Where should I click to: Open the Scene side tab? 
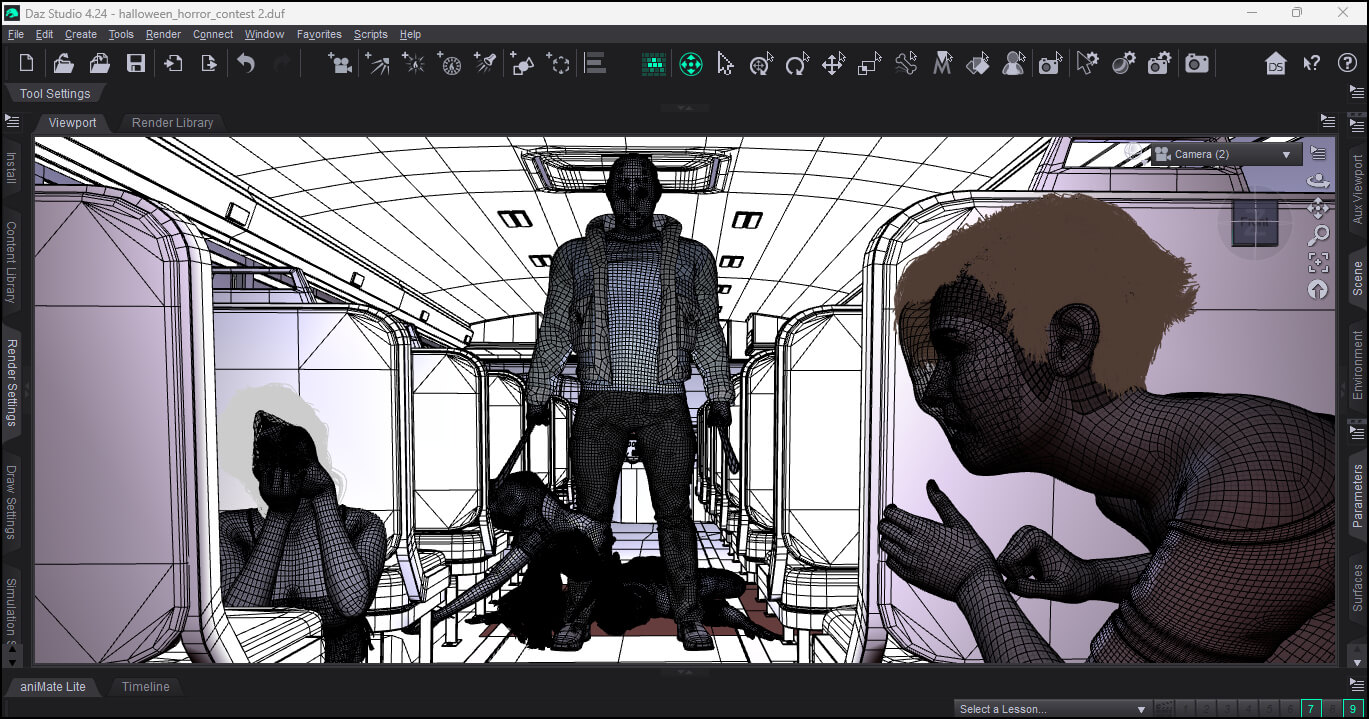pyautogui.click(x=1357, y=279)
